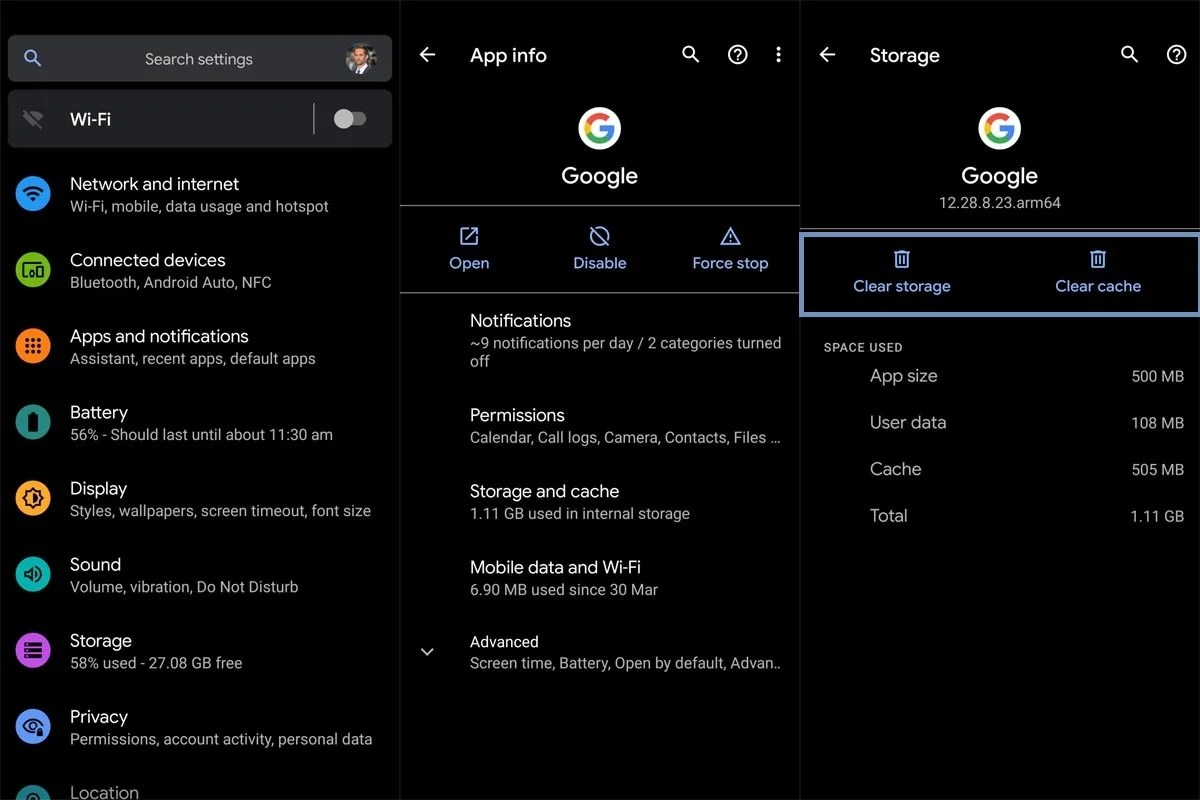Viewport: 1200px width, 800px height.
Task: Click Clear storage button
Action: (902, 273)
